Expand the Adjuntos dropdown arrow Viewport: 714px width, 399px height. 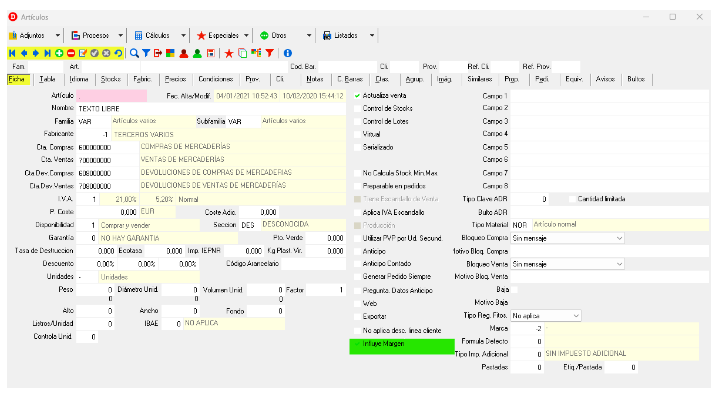[x=57, y=35]
